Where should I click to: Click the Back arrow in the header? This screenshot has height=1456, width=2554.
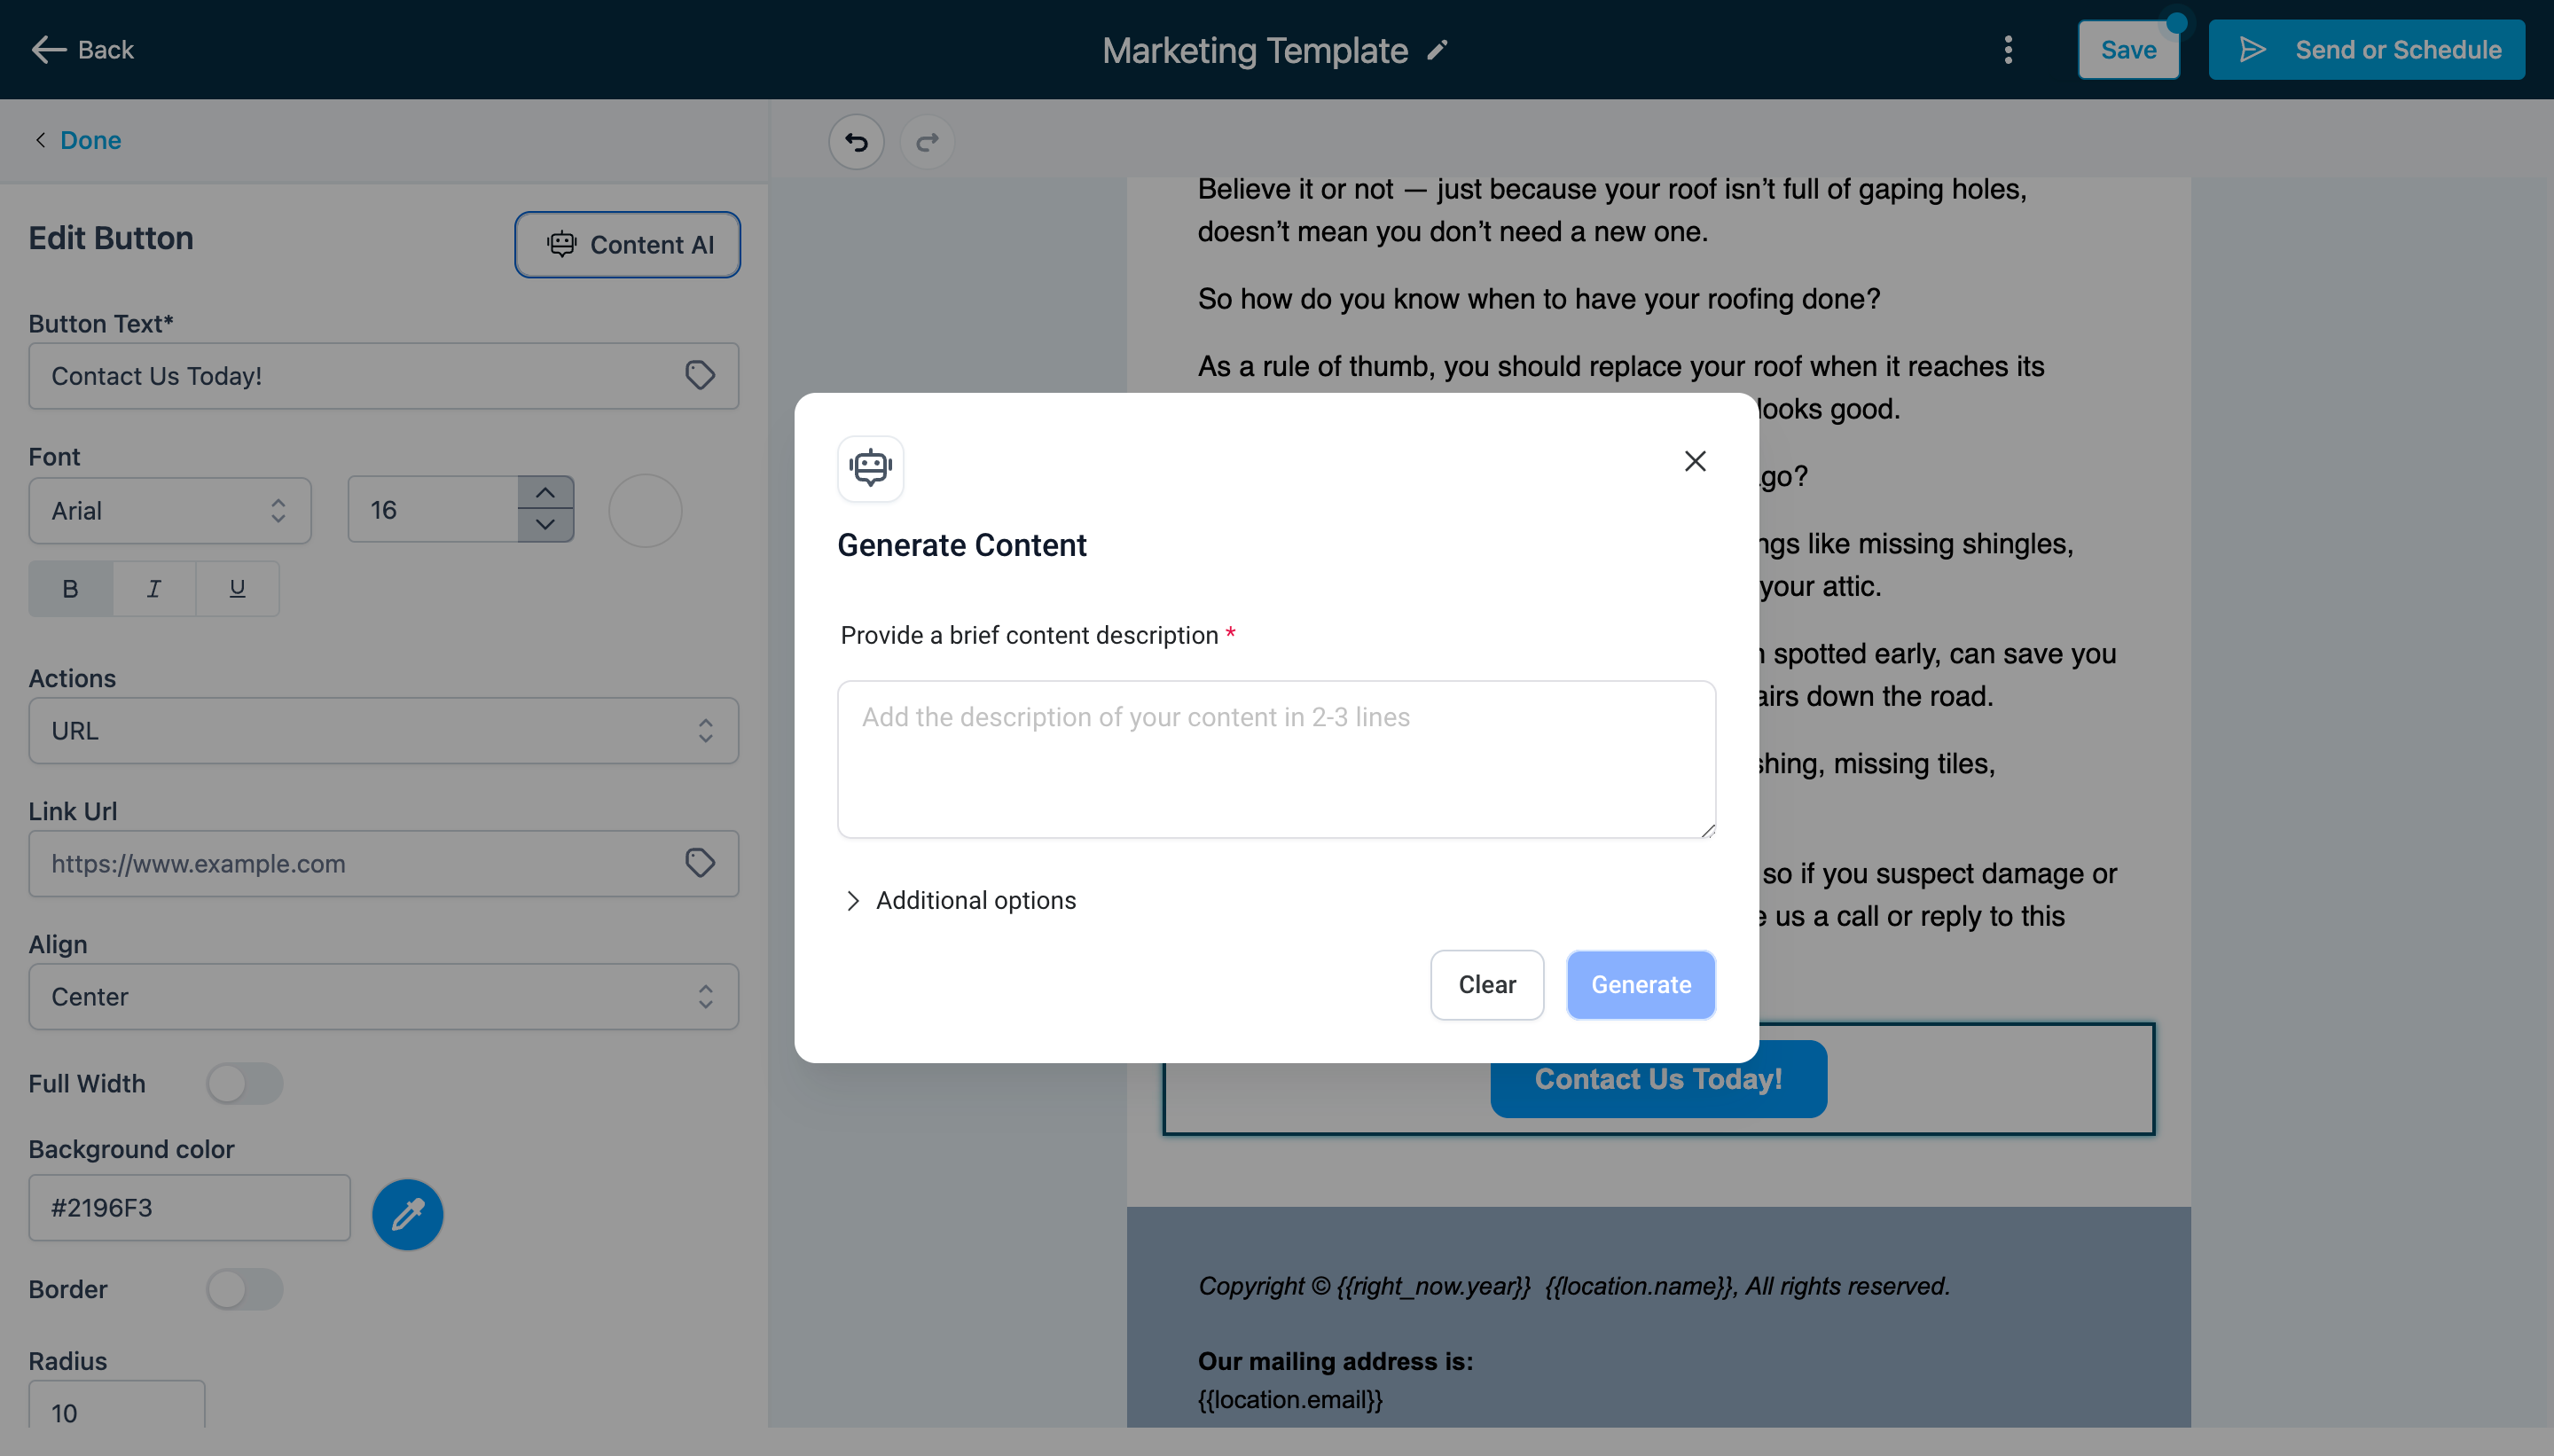coord(49,49)
